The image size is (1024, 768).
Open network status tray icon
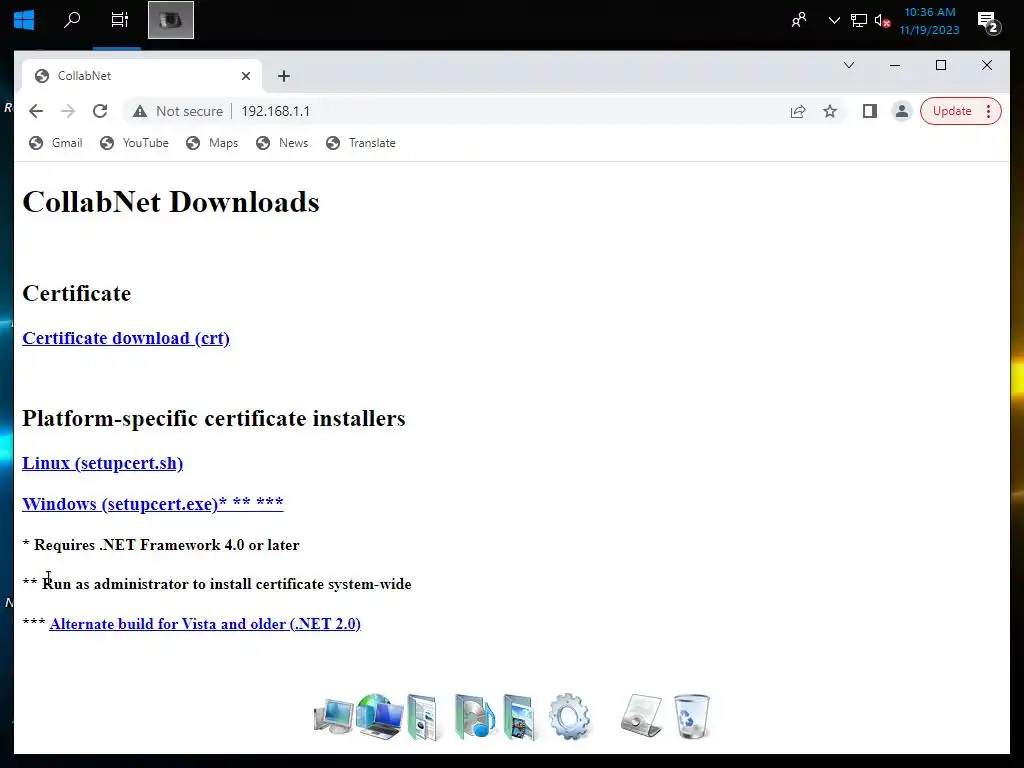[x=859, y=20]
